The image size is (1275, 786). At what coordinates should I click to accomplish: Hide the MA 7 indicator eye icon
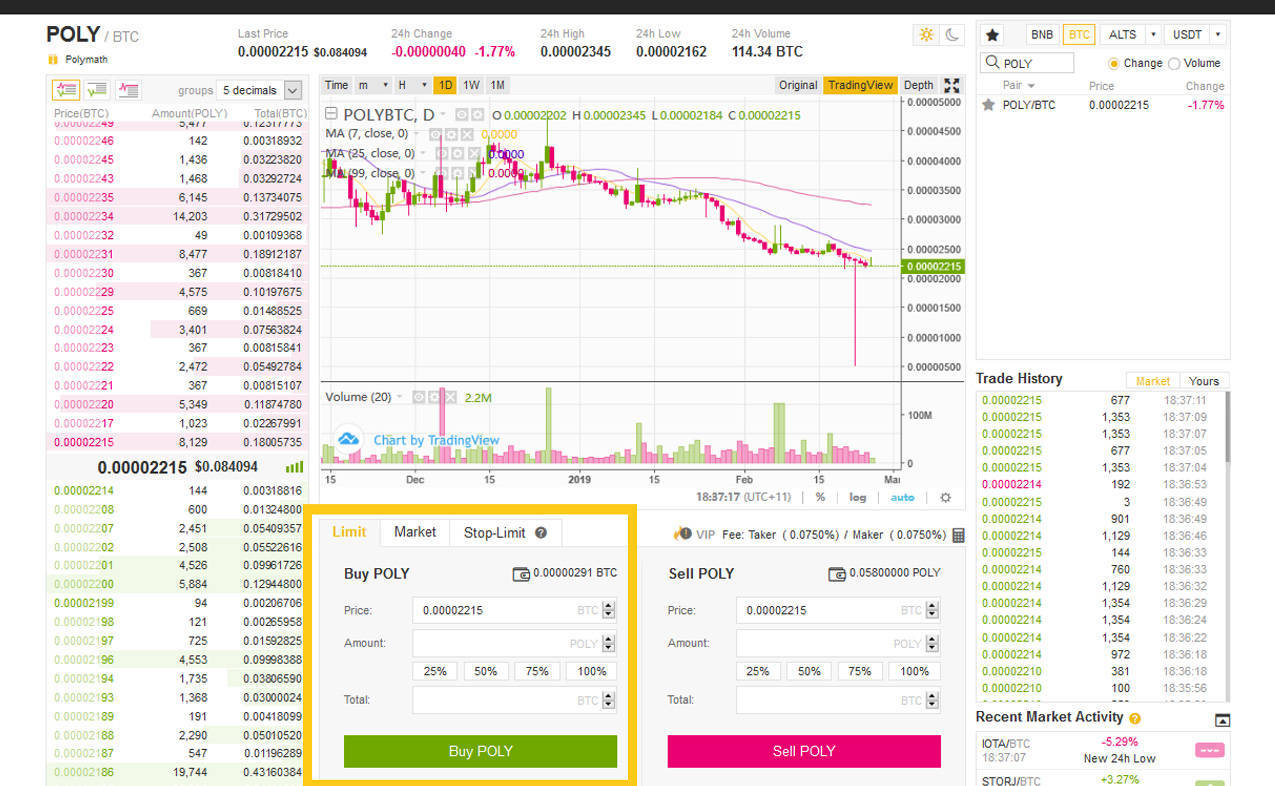pos(436,134)
